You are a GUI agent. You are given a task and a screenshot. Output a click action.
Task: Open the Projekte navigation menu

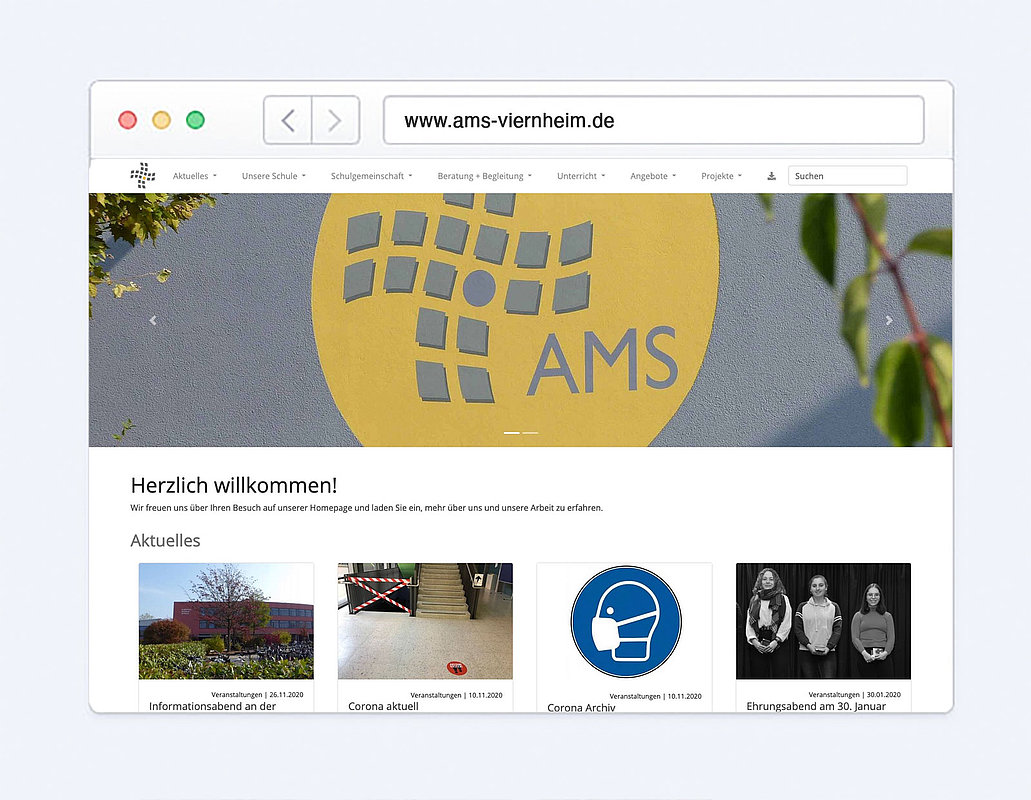(x=721, y=176)
